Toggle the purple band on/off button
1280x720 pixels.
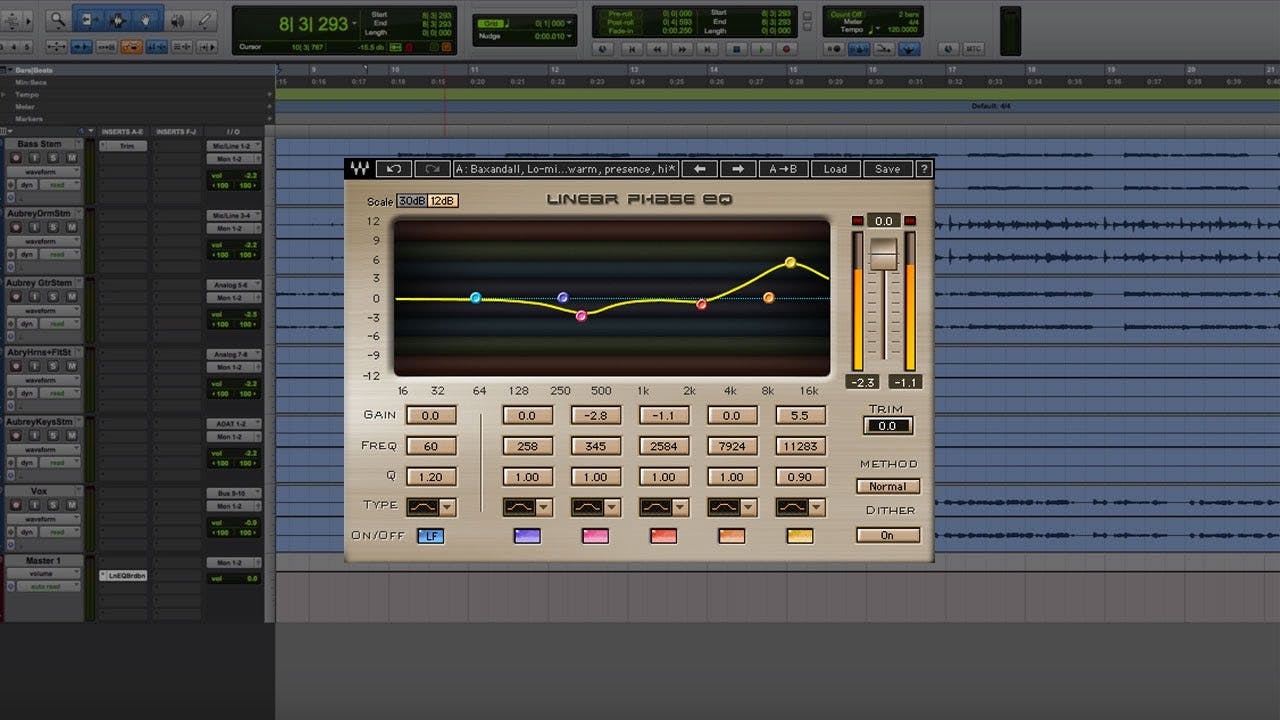(x=527, y=536)
